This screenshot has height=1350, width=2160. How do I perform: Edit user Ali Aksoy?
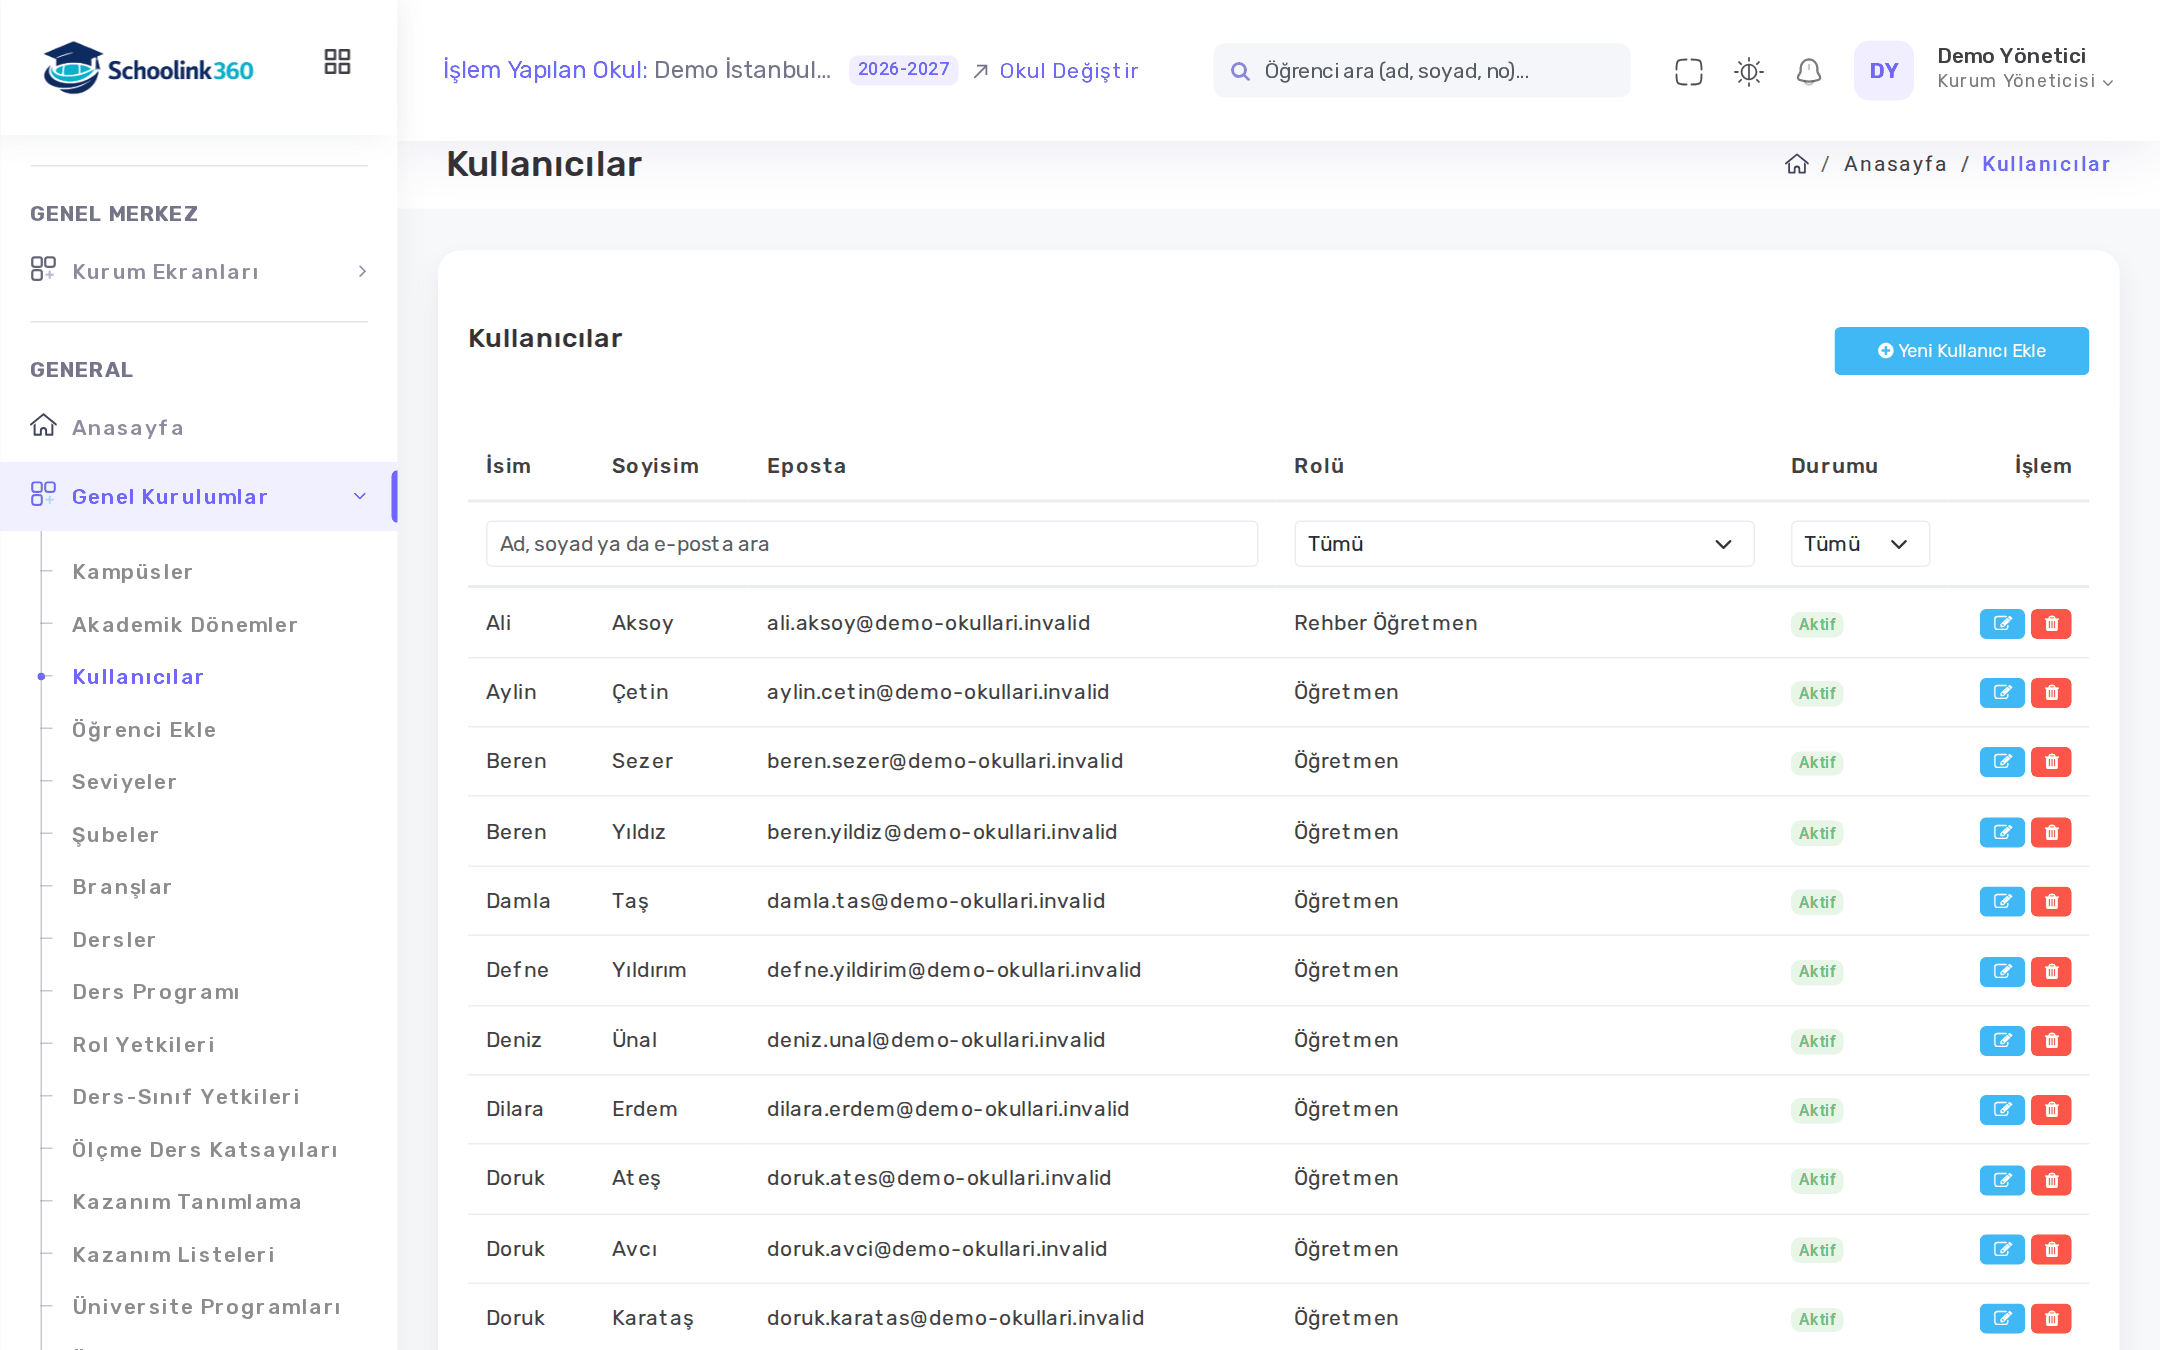pos(2002,624)
